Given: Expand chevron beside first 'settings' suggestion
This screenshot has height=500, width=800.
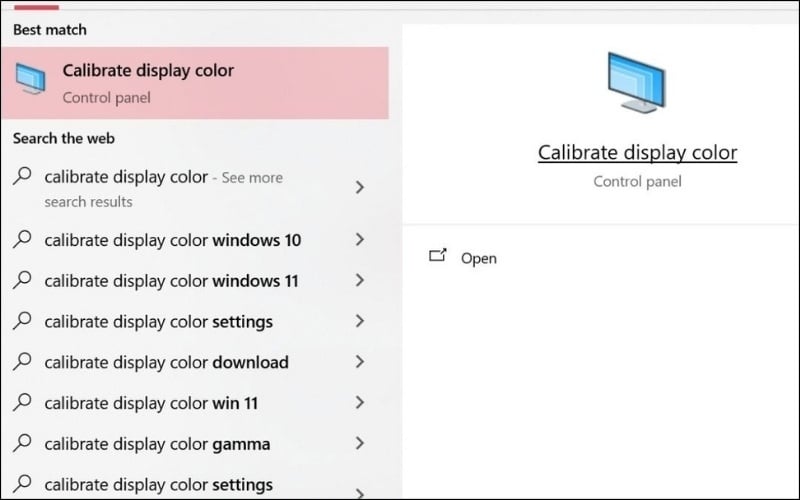Looking at the screenshot, I should (x=360, y=321).
